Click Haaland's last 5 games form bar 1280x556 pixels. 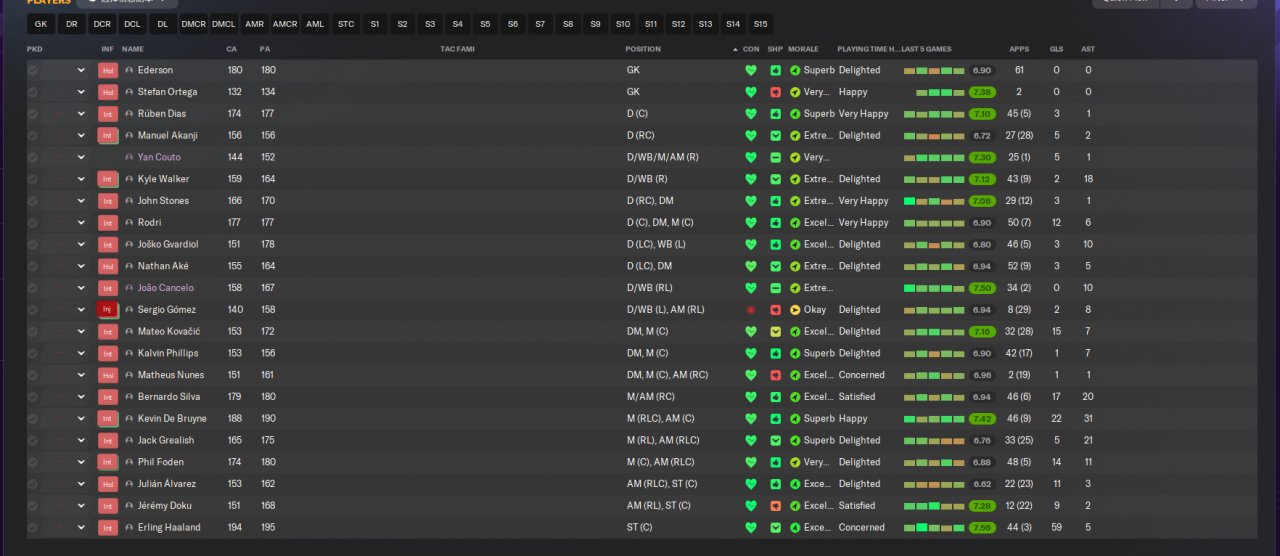[934, 528]
